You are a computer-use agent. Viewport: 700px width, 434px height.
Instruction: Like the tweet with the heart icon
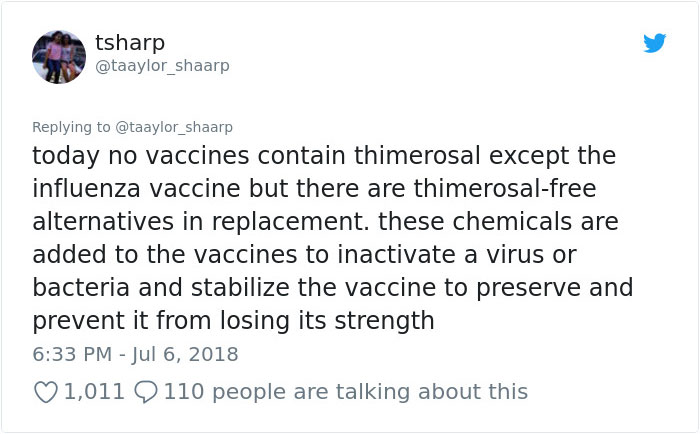point(46,391)
